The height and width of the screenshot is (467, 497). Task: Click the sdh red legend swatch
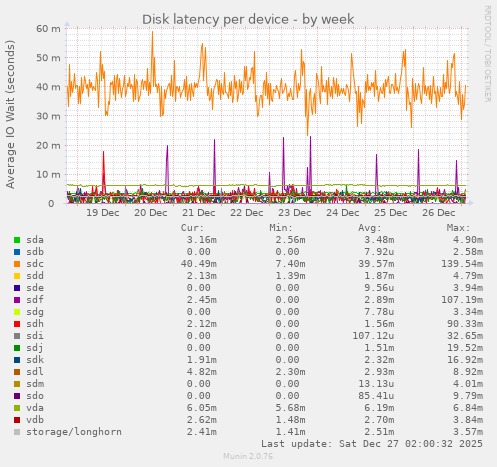pos(17,324)
